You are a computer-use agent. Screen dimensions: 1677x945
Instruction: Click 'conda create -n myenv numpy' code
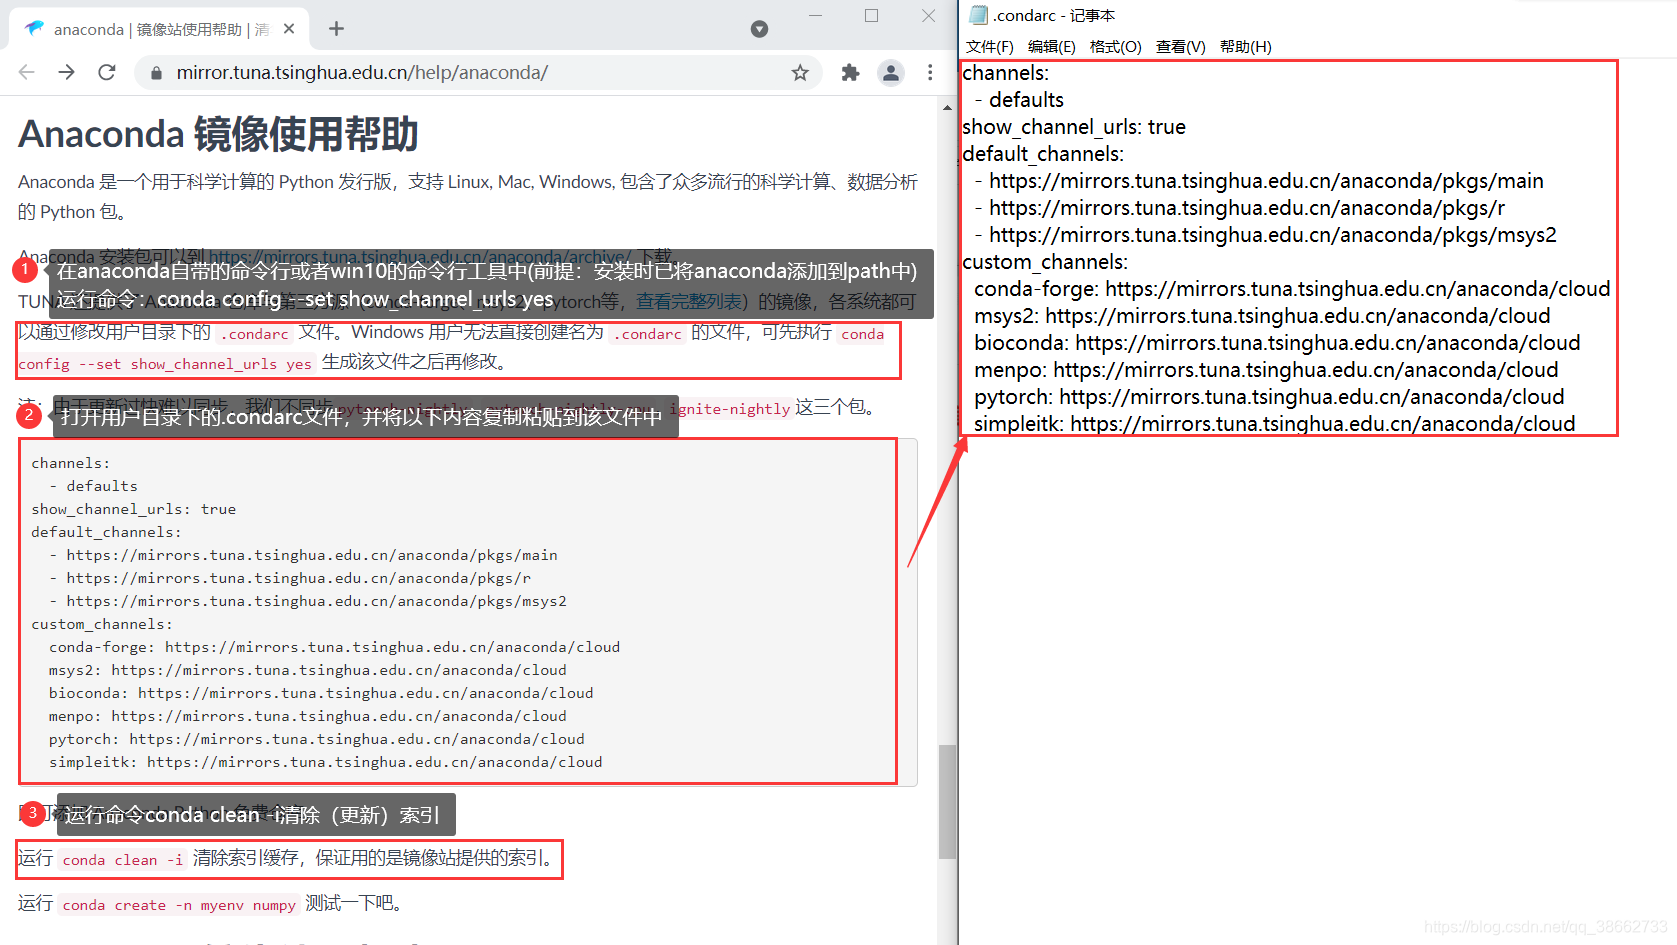(179, 905)
